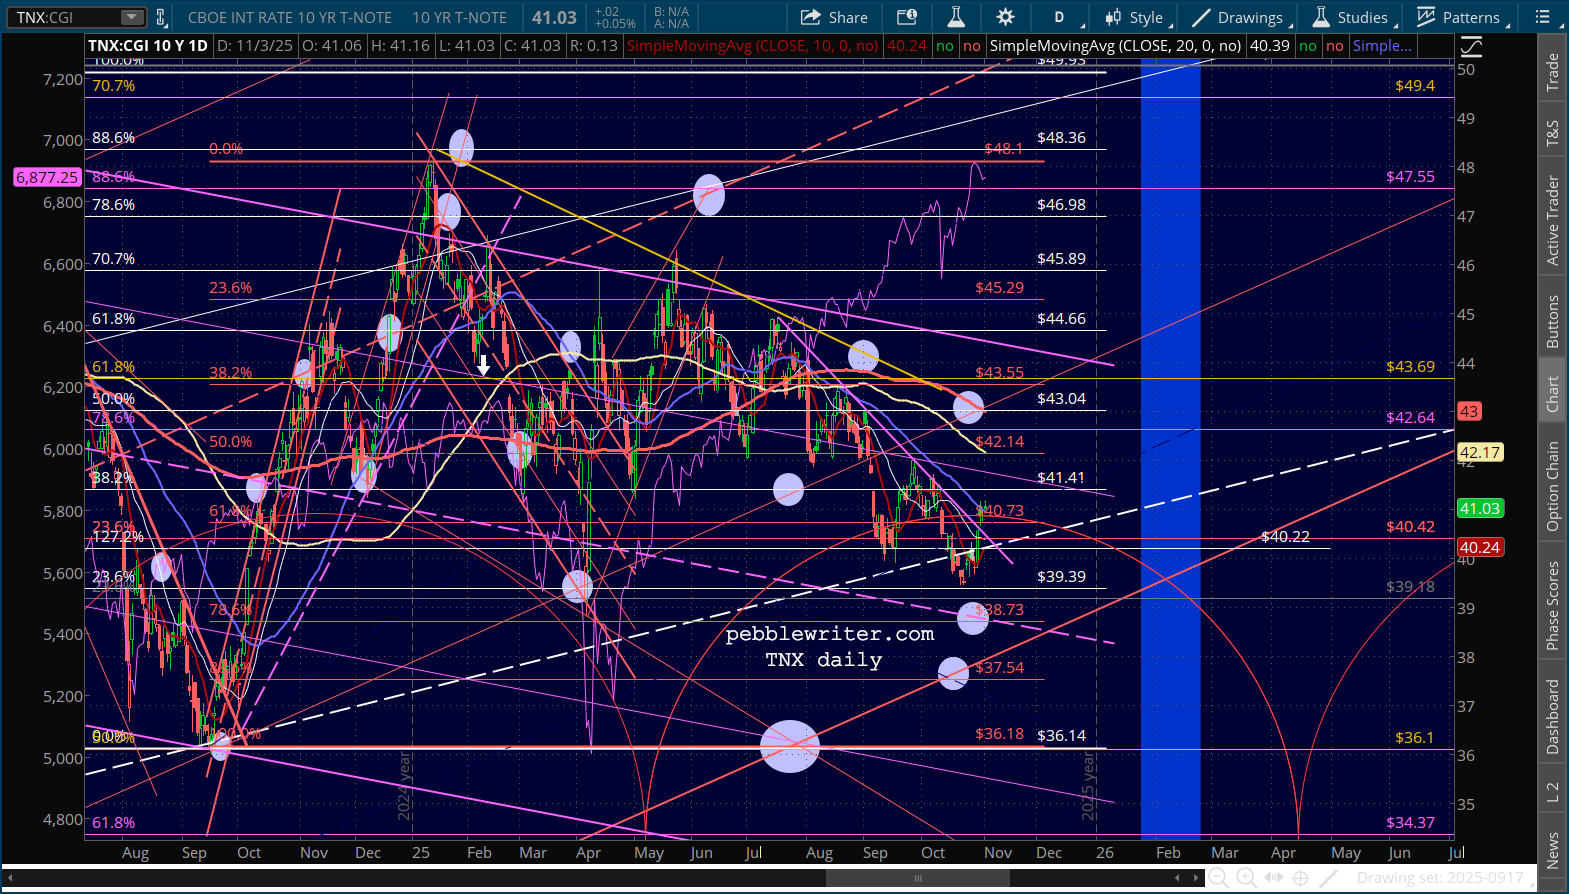
Task: Select the trendline drawing tool icon
Action: click(x=1328, y=878)
